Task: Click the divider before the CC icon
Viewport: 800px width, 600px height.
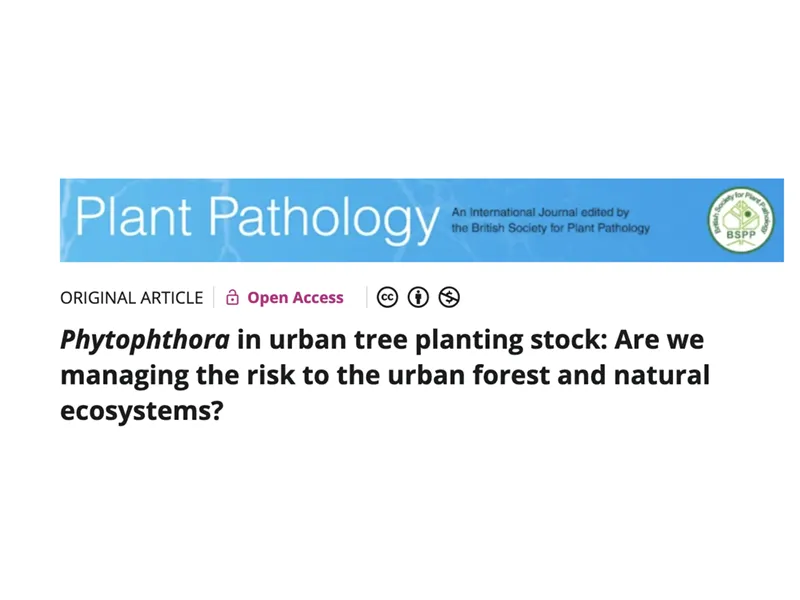Action: coord(366,297)
